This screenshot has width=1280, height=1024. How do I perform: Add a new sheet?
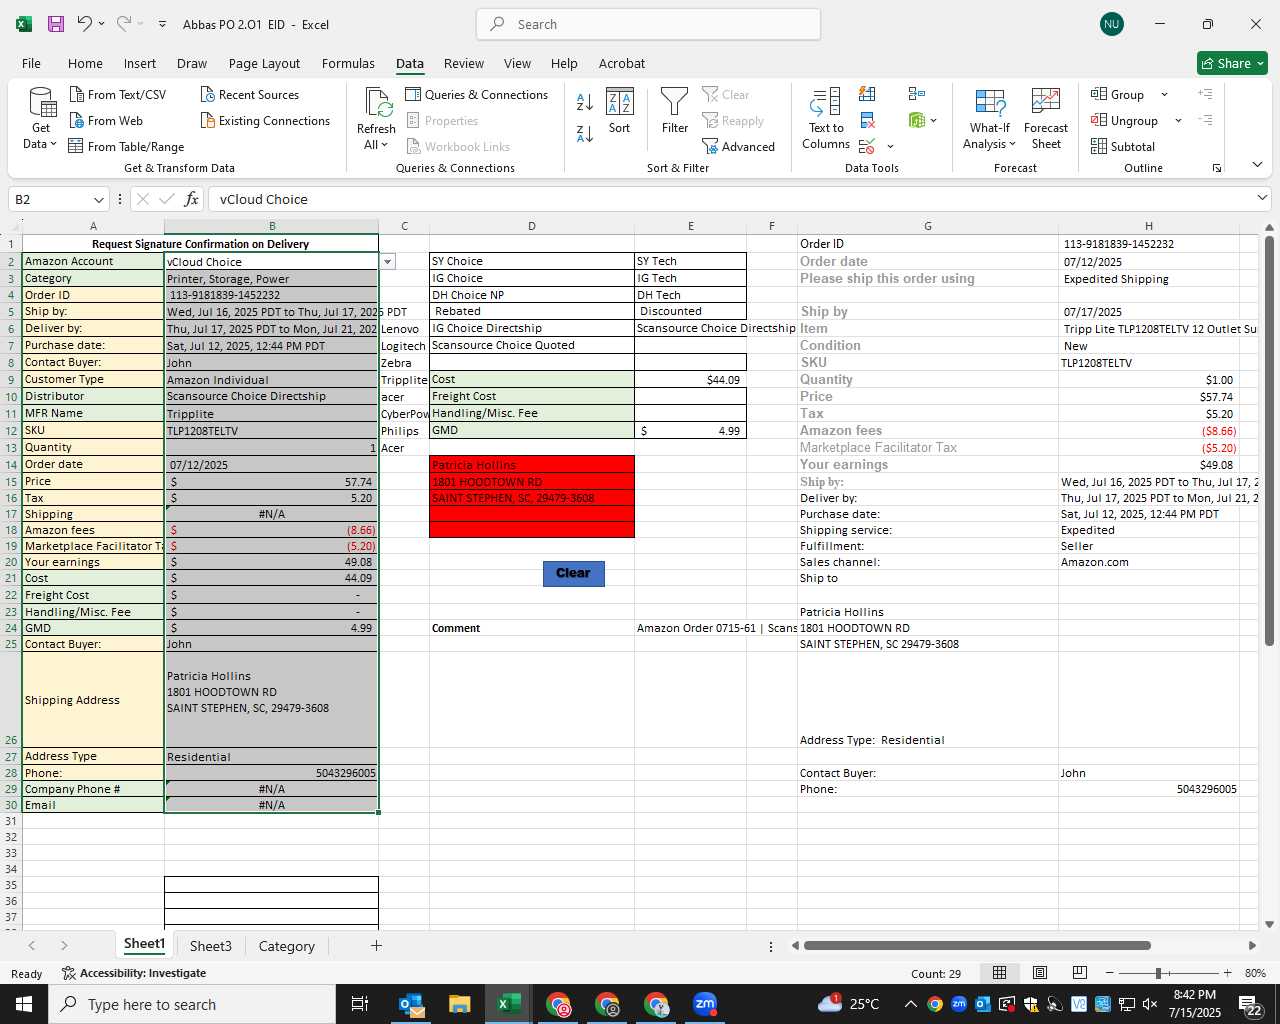pyautogui.click(x=376, y=945)
